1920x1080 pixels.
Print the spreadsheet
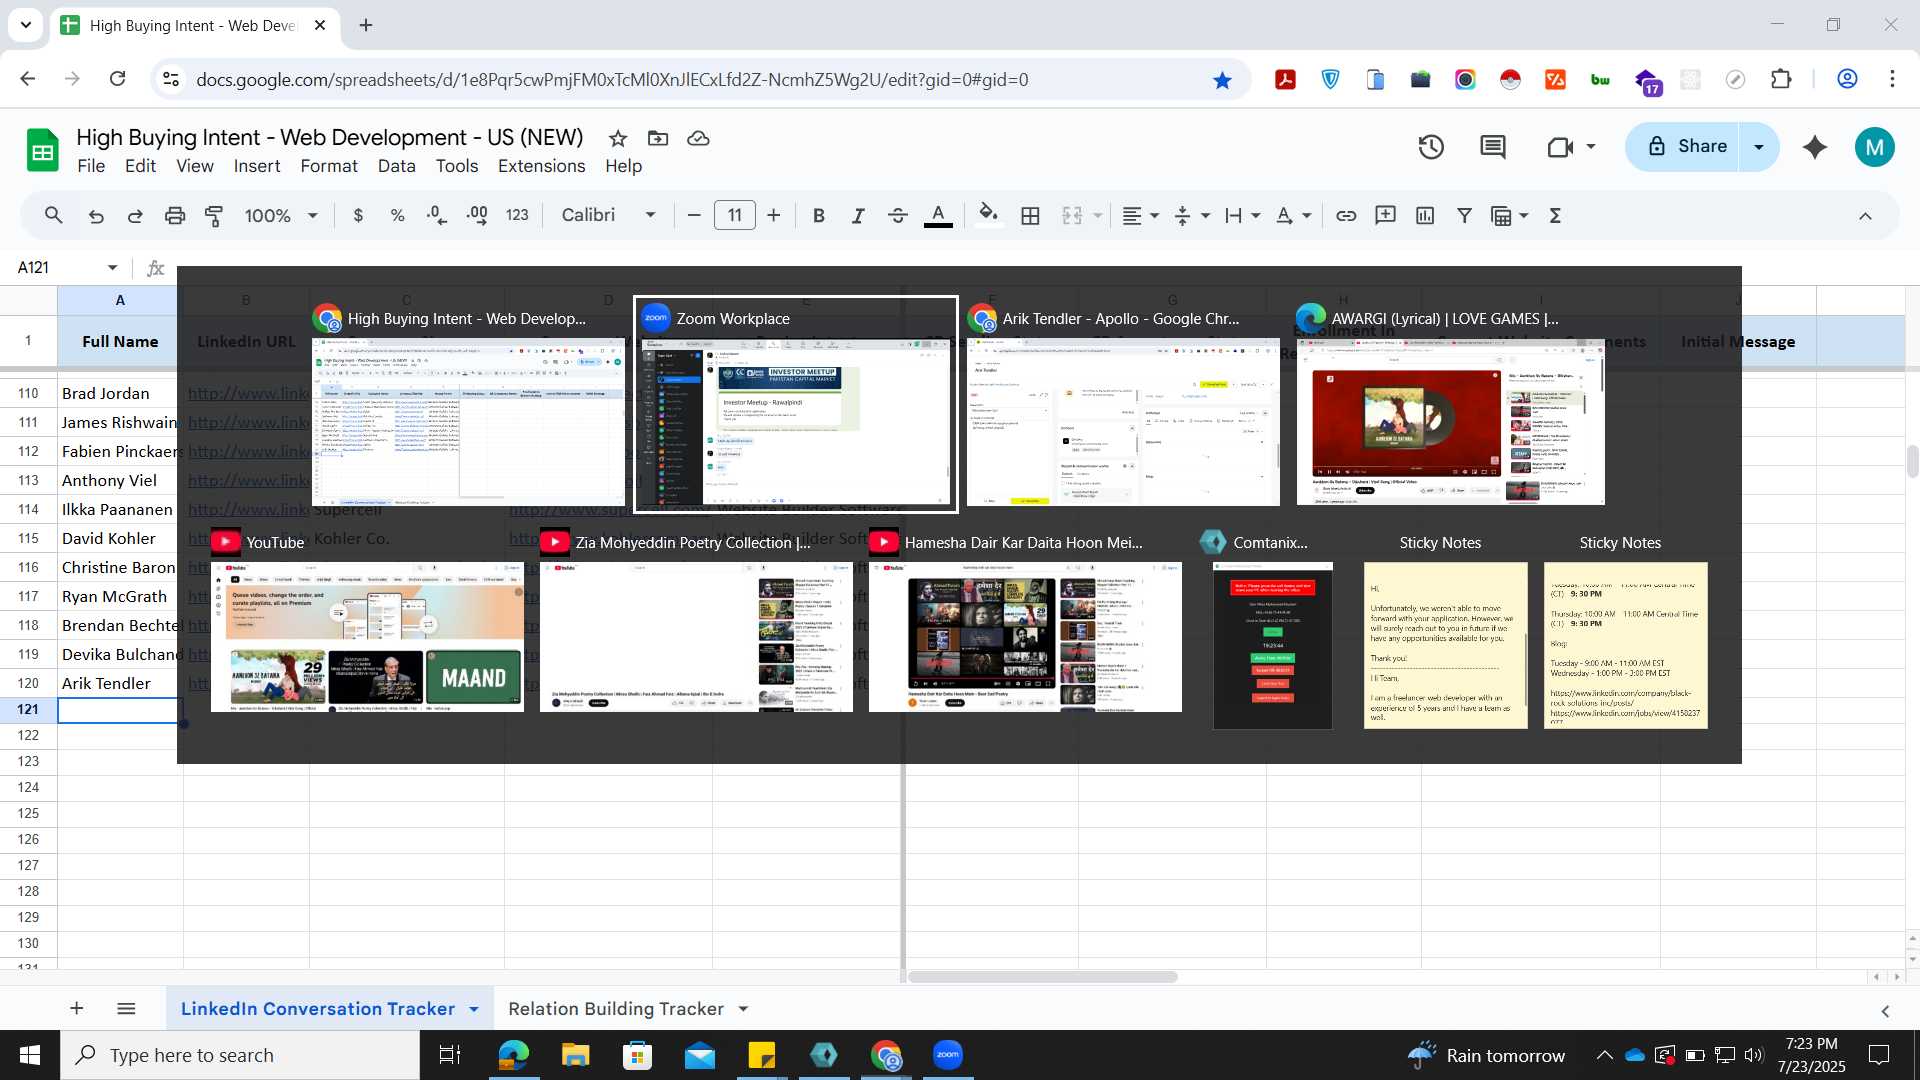click(175, 215)
